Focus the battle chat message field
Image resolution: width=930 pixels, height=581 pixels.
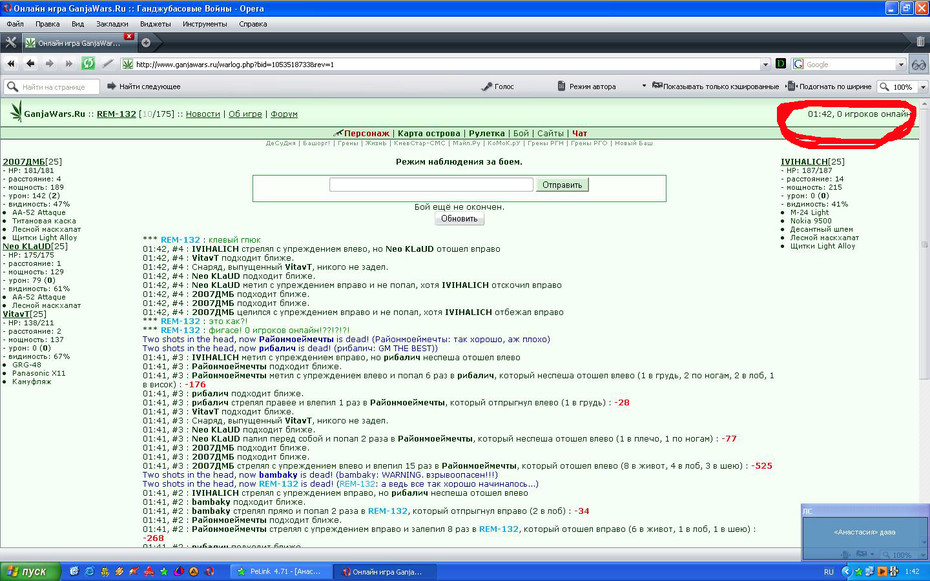point(431,185)
